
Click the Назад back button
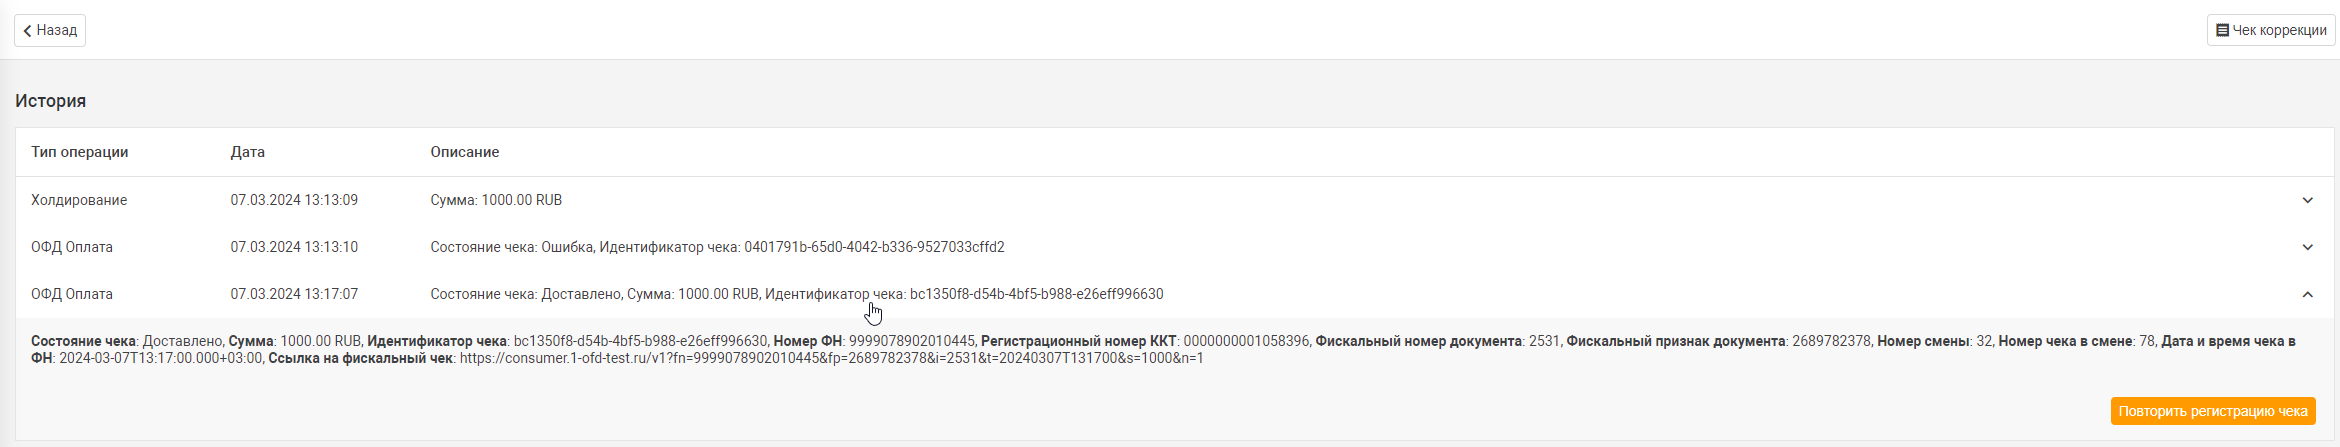coord(50,30)
